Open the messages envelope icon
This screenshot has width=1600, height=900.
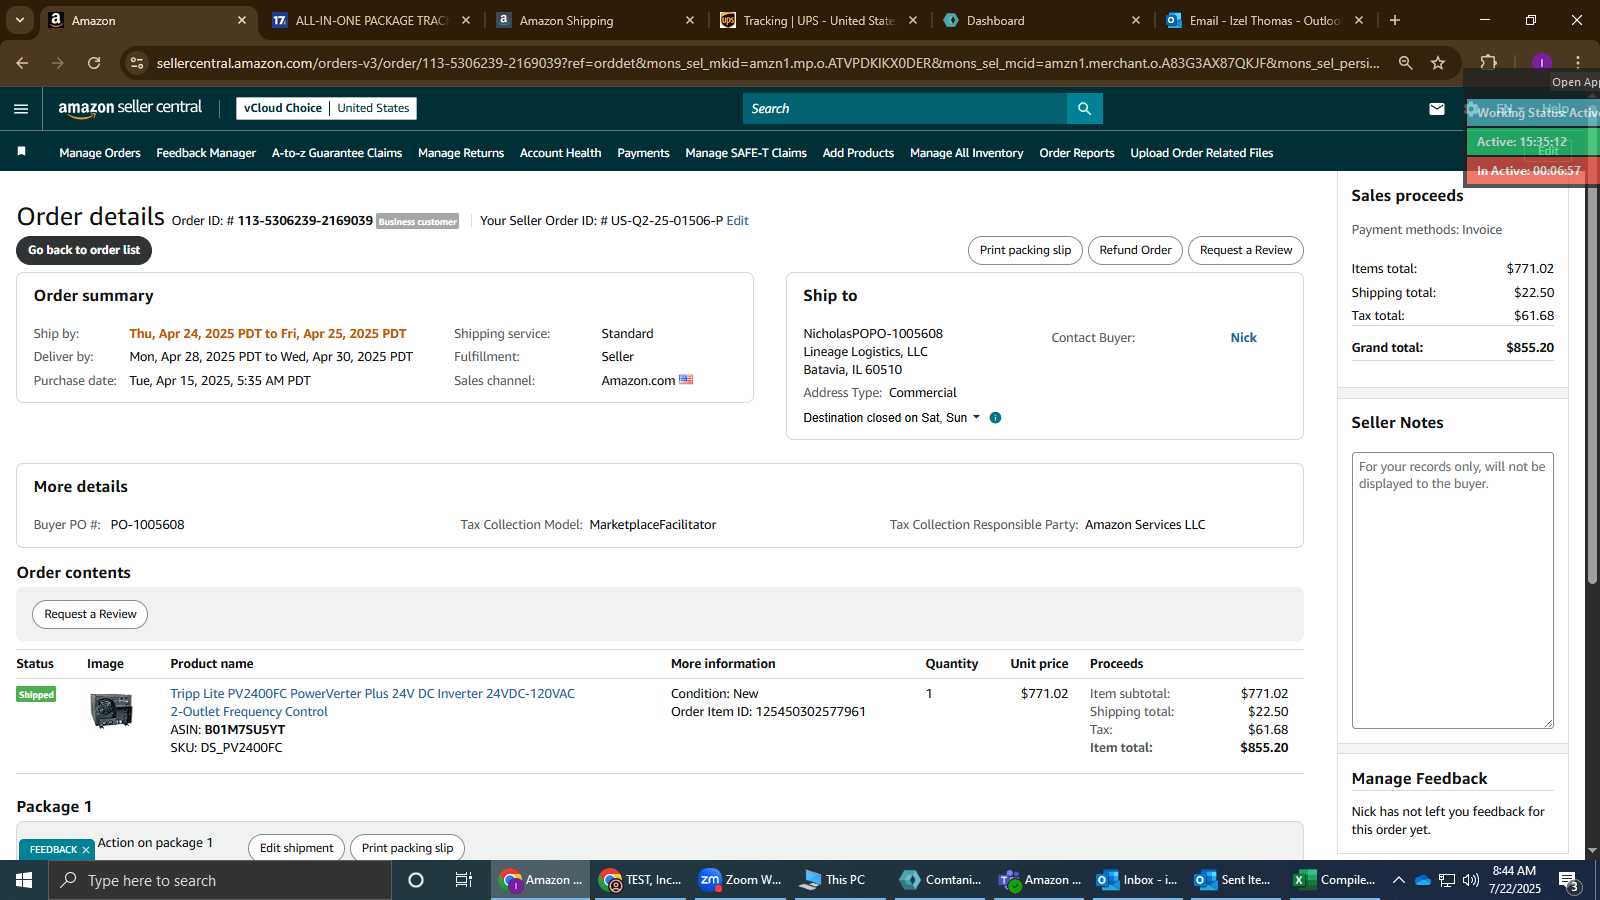pyautogui.click(x=1437, y=109)
